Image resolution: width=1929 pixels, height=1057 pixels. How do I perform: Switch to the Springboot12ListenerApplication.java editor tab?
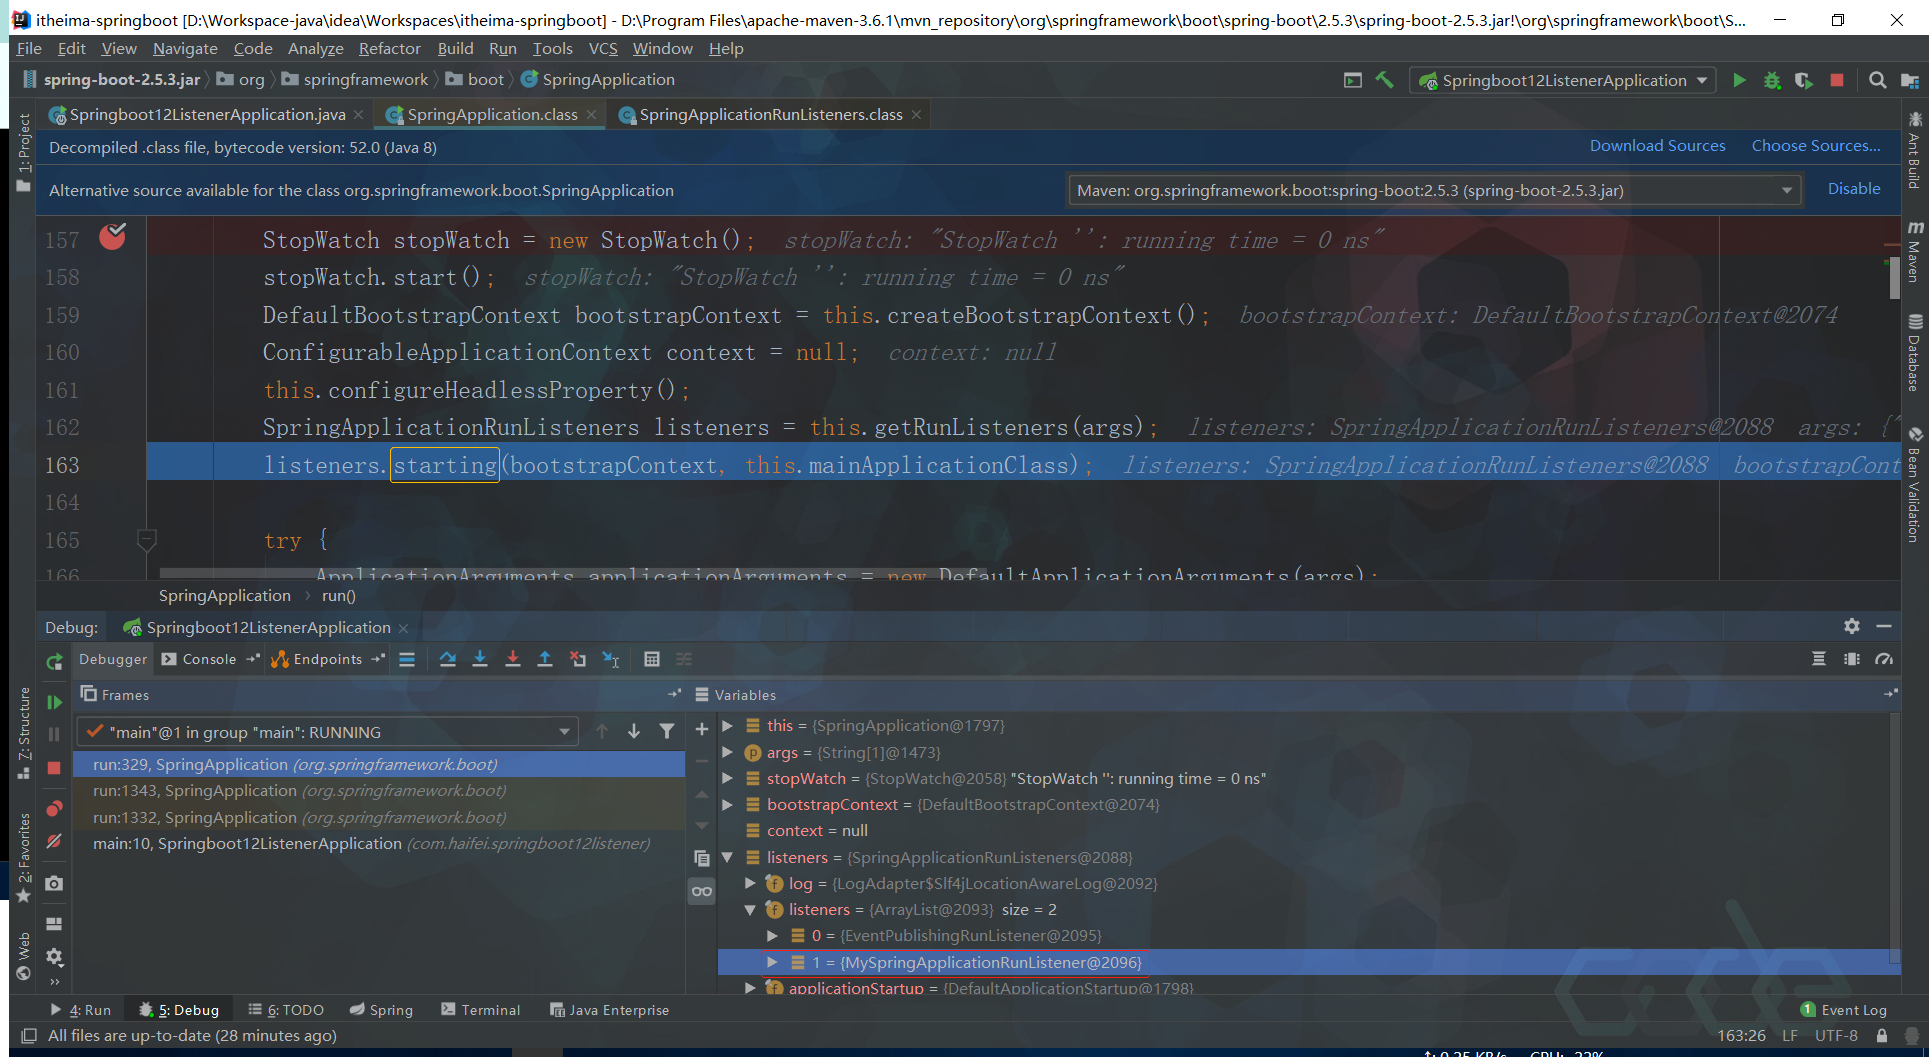(x=207, y=115)
